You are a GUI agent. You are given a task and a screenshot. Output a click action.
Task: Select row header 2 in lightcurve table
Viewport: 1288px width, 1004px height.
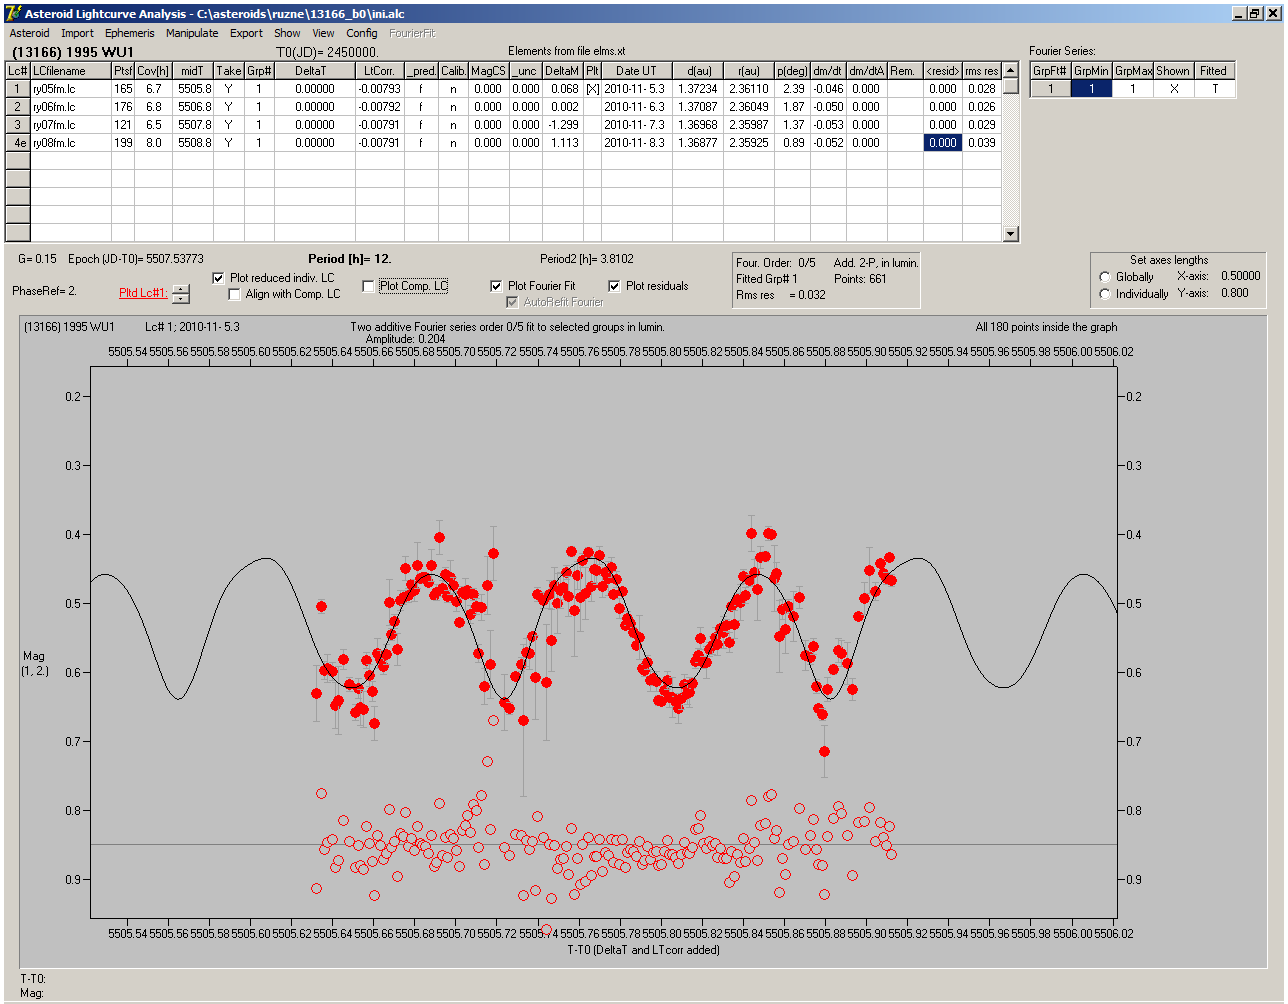coord(18,107)
